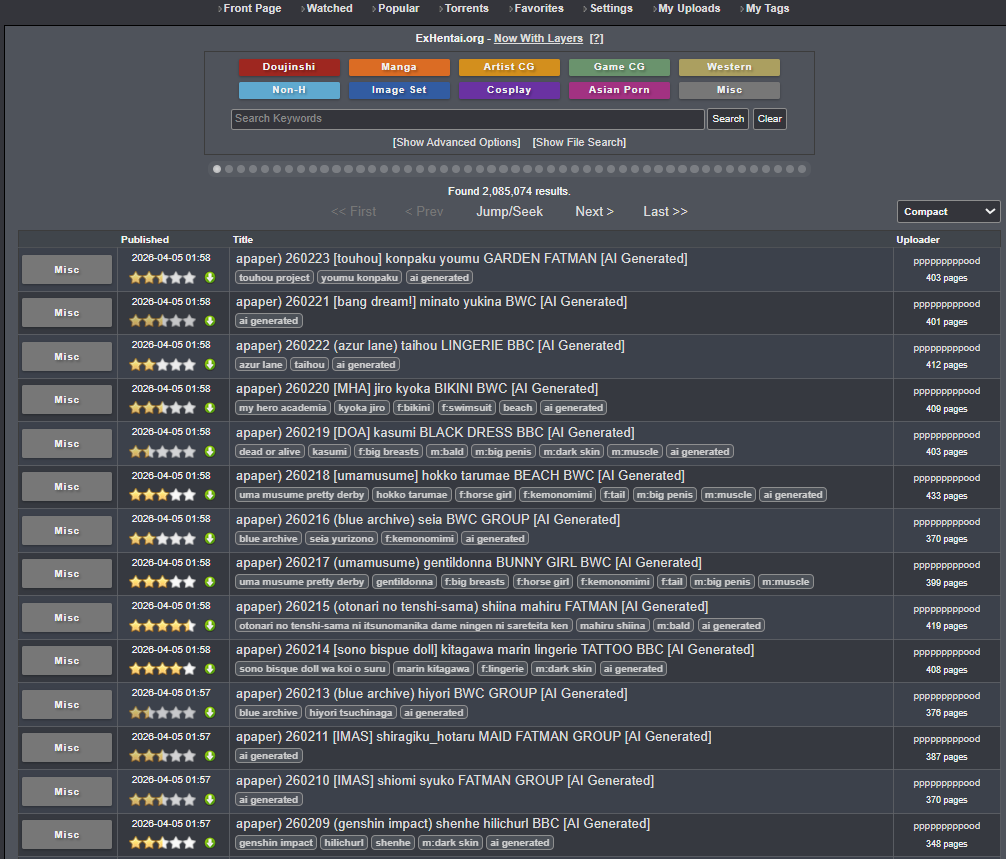Click the [?] help link

click(597, 38)
